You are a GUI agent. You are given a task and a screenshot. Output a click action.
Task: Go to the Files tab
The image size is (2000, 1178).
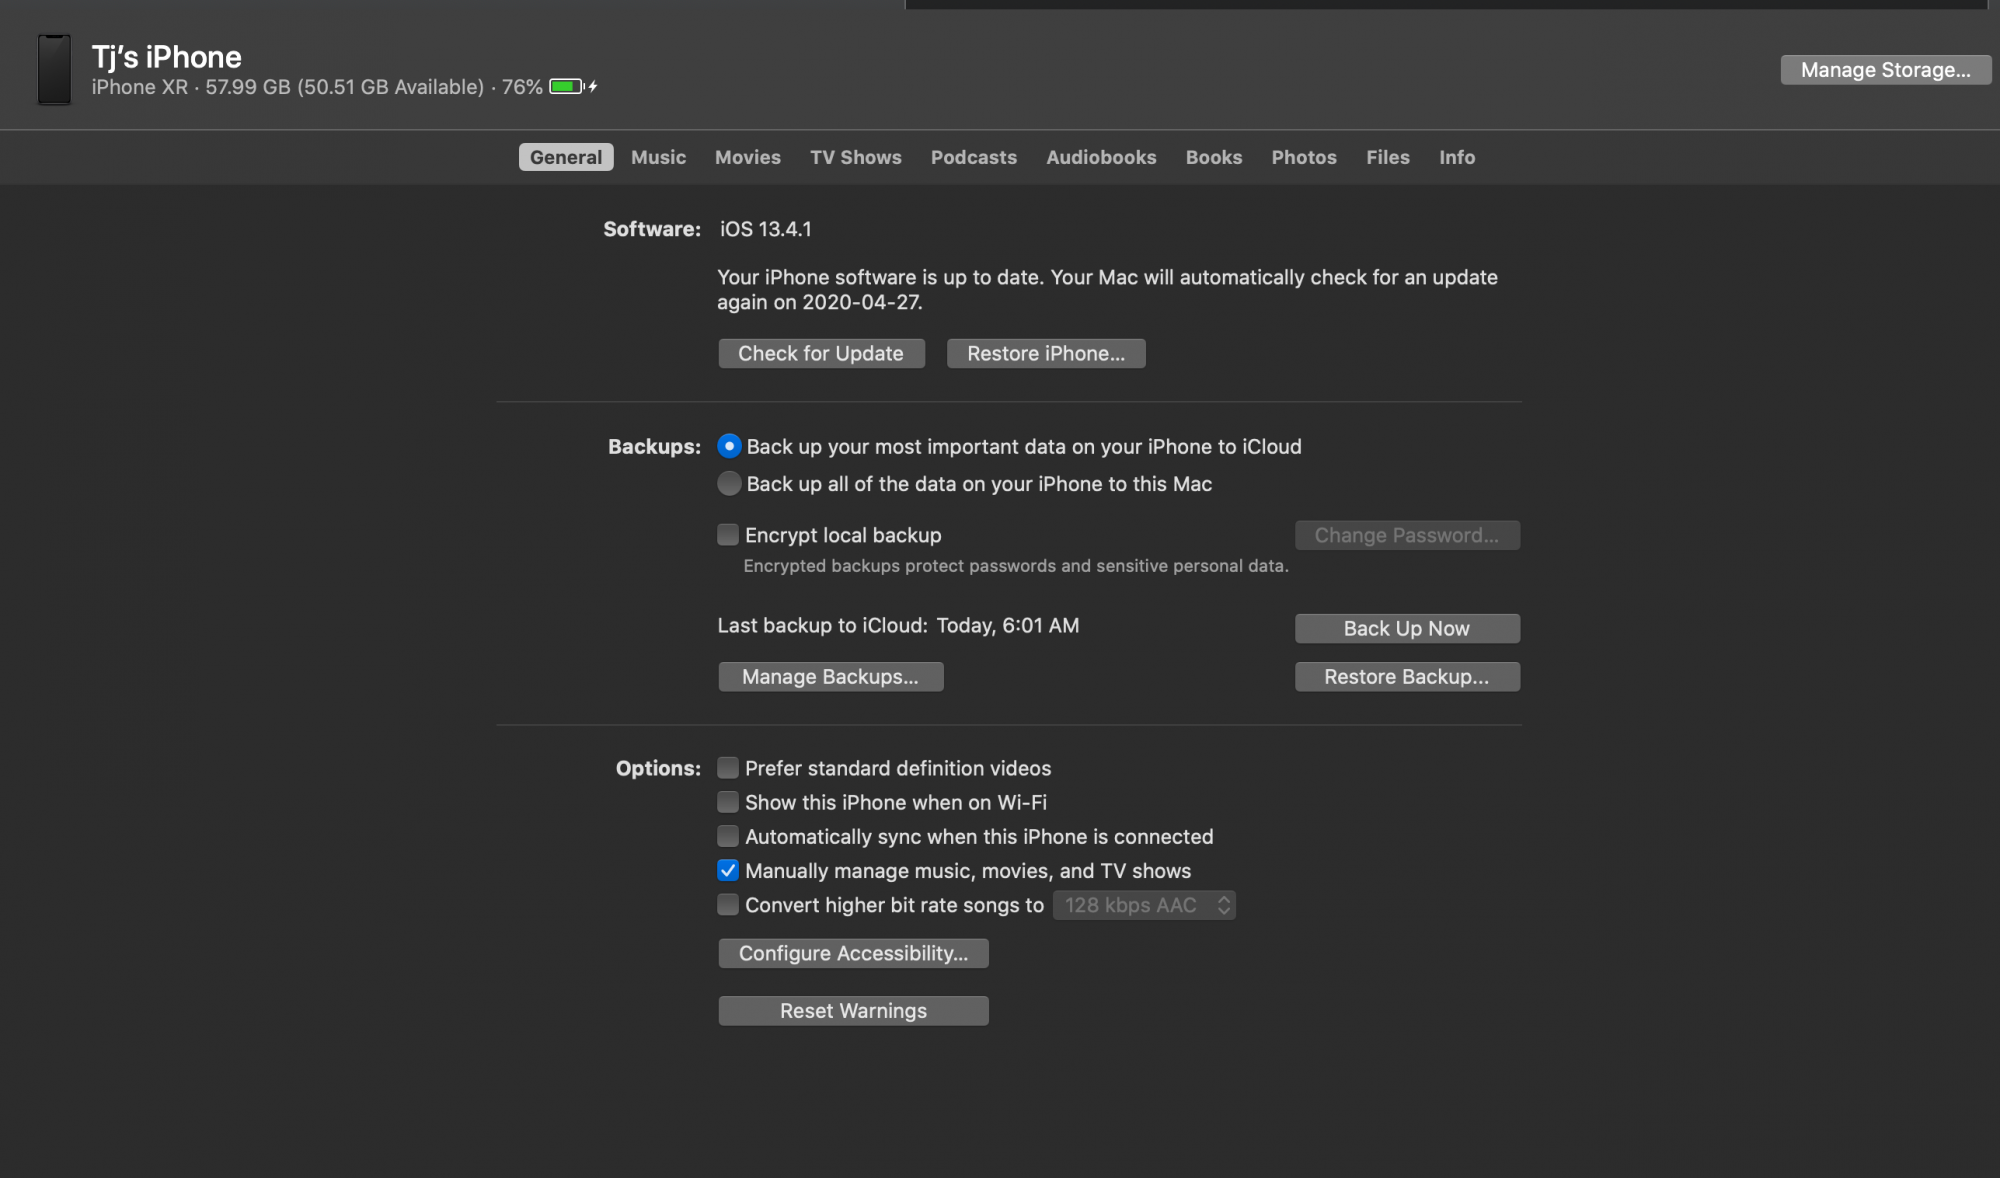click(x=1388, y=157)
